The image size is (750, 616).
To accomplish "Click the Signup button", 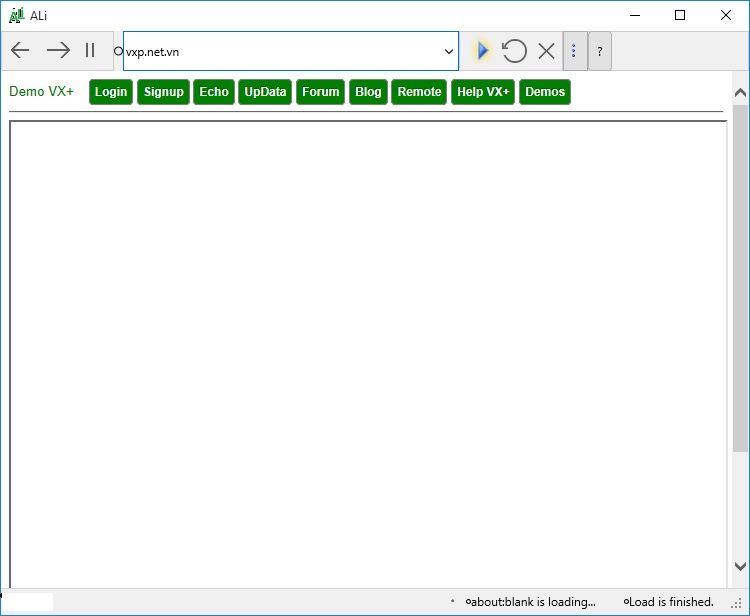I will point(163,92).
